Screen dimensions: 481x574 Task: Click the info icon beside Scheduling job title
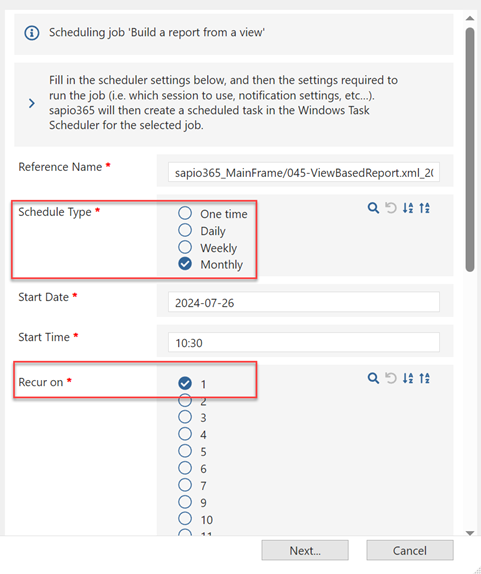coord(32,33)
